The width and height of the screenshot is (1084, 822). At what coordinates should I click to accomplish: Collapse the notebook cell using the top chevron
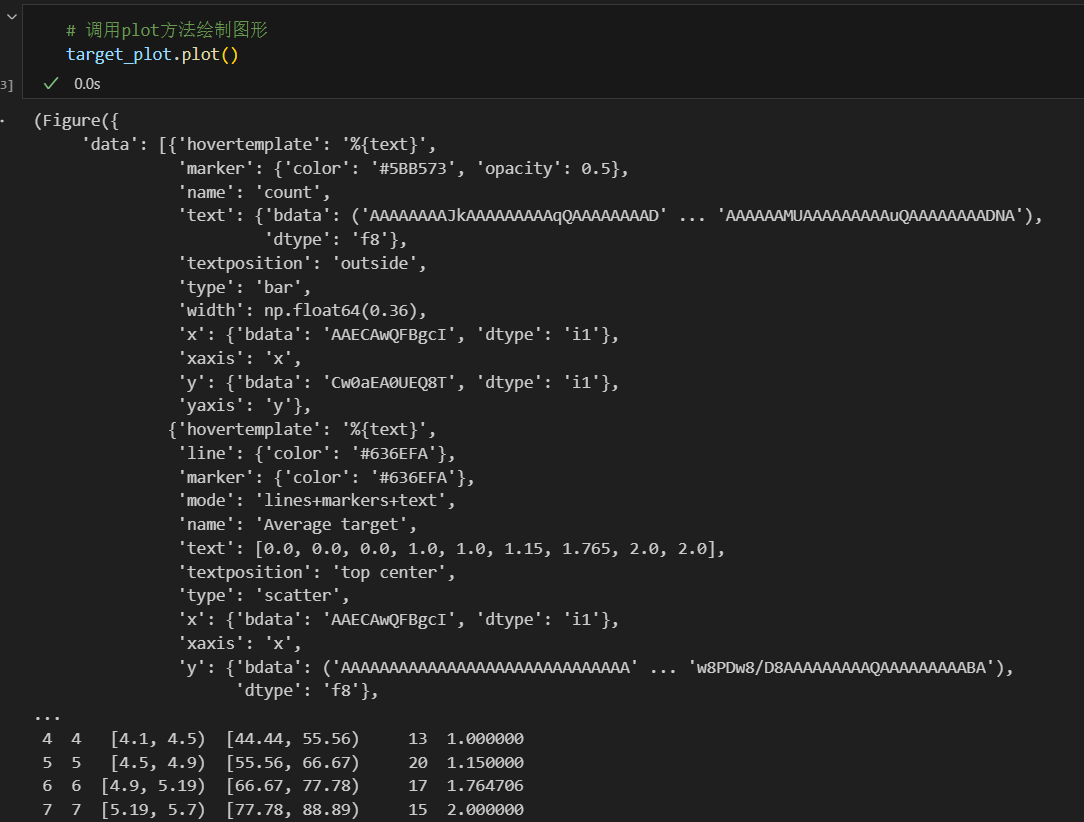pyautogui.click(x=10, y=15)
